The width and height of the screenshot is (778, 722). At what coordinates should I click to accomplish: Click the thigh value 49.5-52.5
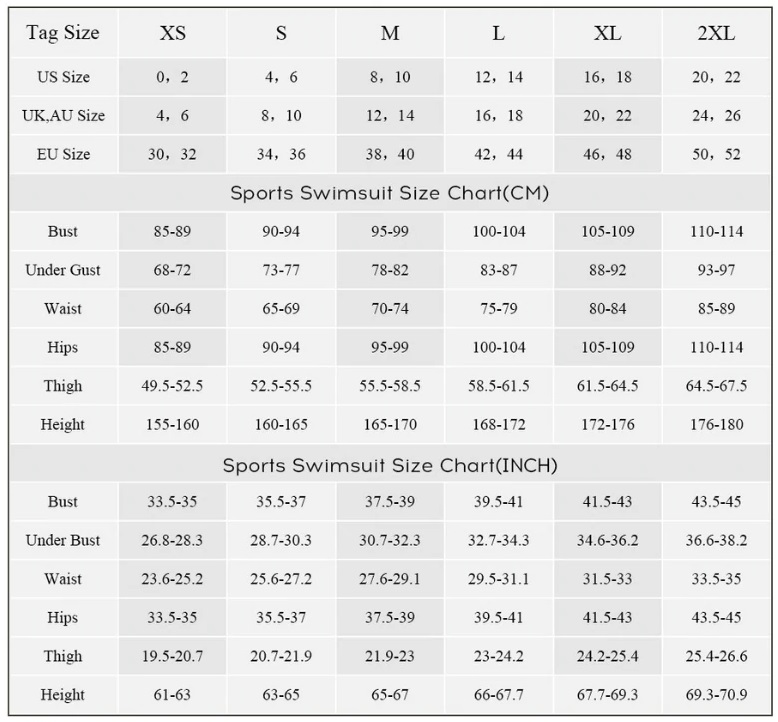(172, 386)
